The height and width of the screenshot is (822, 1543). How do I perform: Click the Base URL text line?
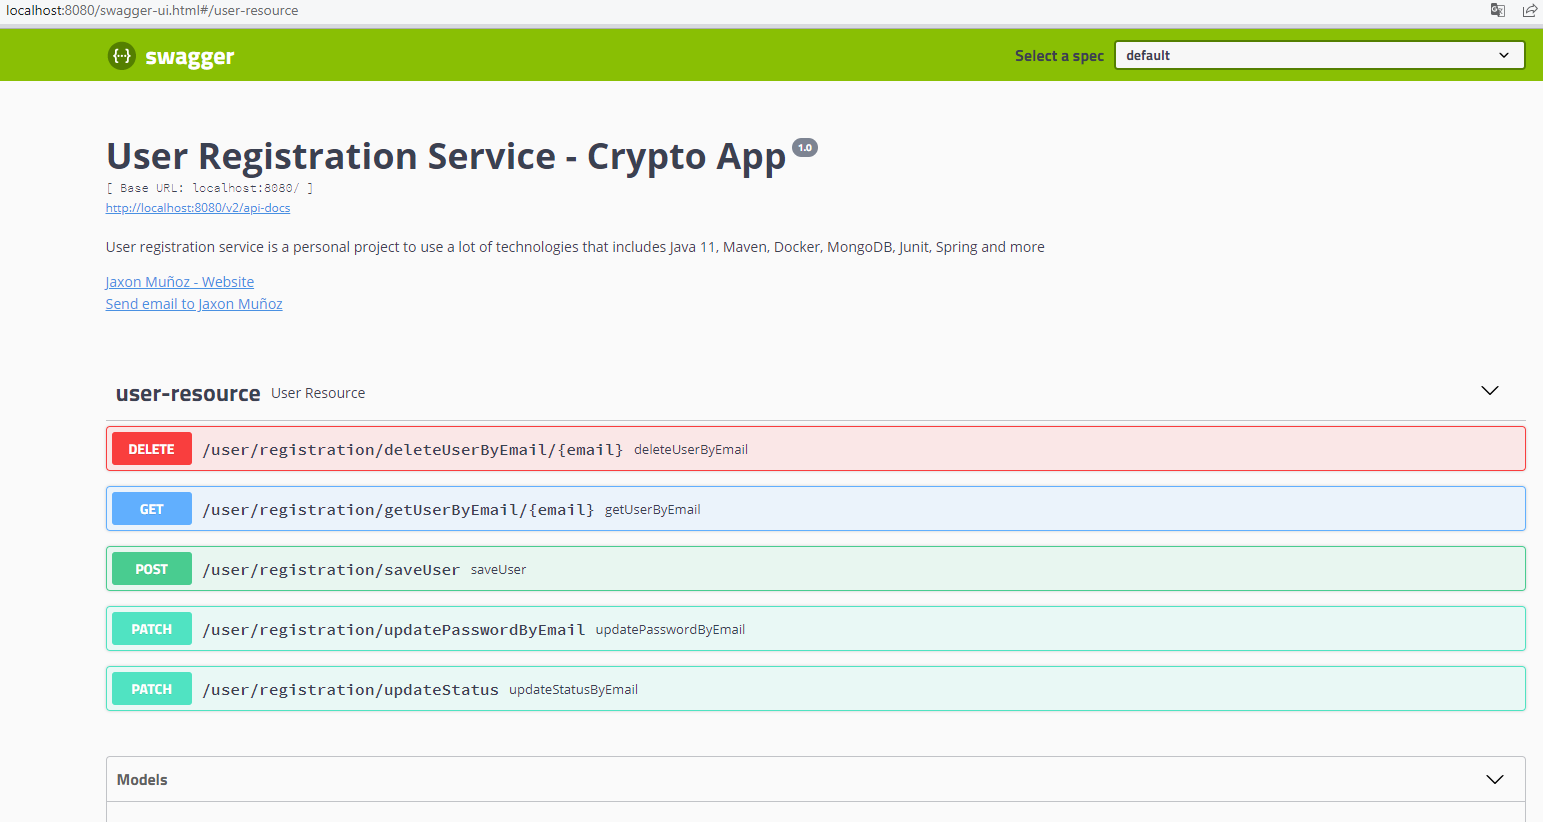[x=210, y=188]
